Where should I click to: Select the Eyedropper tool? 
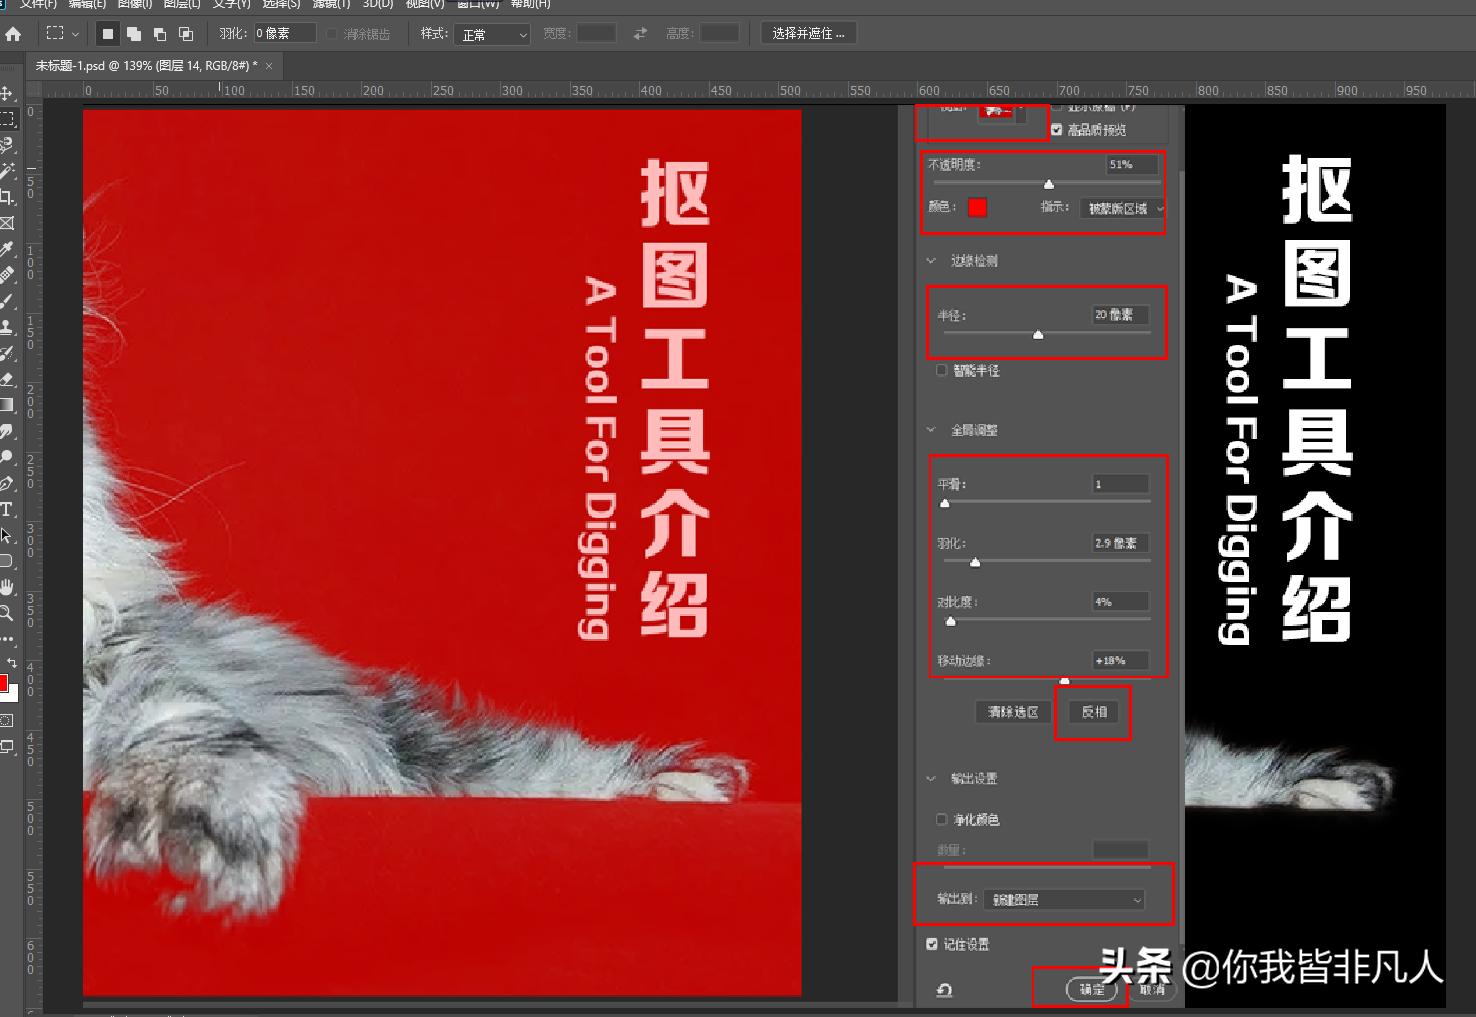click(x=8, y=248)
